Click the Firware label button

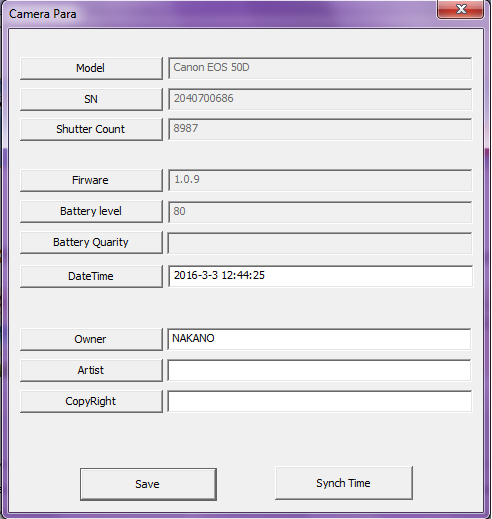[91, 180]
